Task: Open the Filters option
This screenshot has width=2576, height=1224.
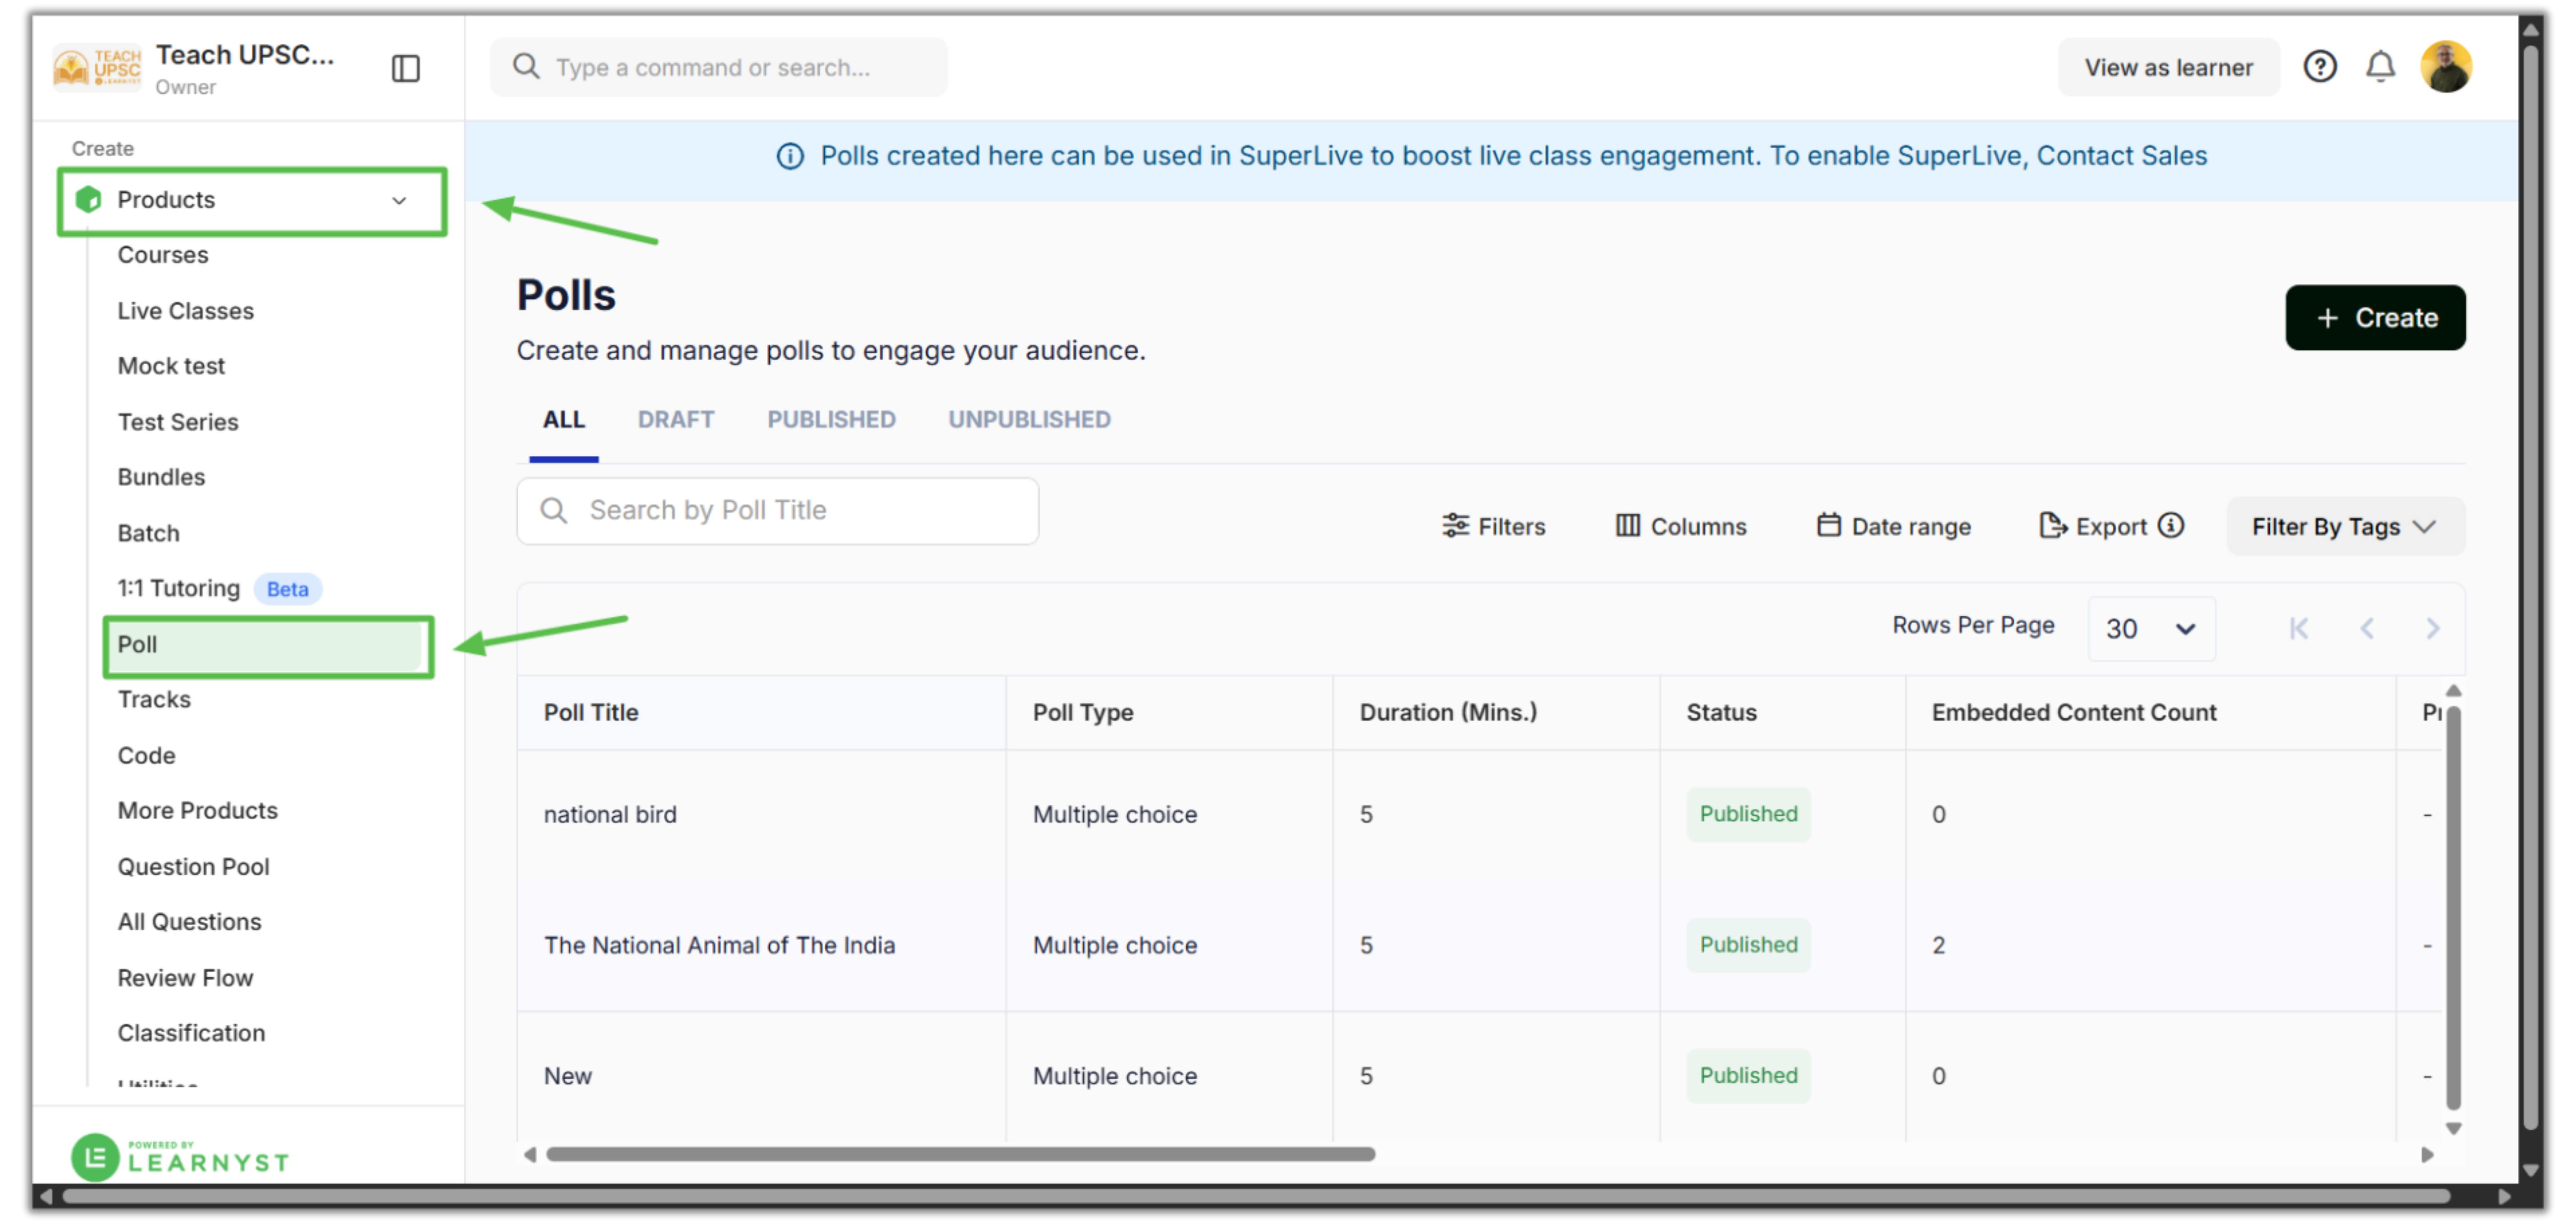Action: 1493,526
